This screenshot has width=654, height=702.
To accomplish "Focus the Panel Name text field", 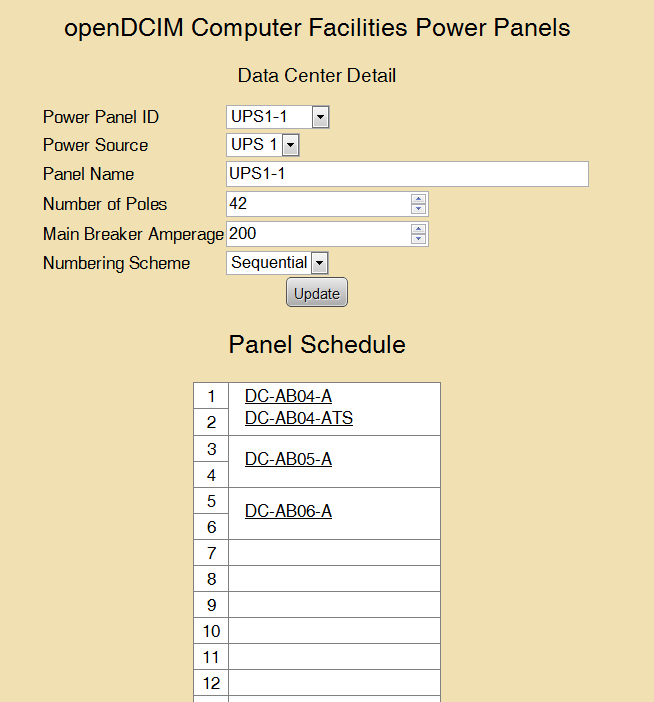I will [407, 174].
